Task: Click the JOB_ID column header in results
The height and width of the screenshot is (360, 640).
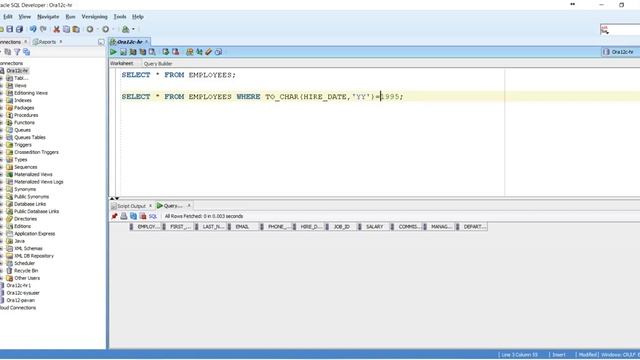Action: coord(342,227)
